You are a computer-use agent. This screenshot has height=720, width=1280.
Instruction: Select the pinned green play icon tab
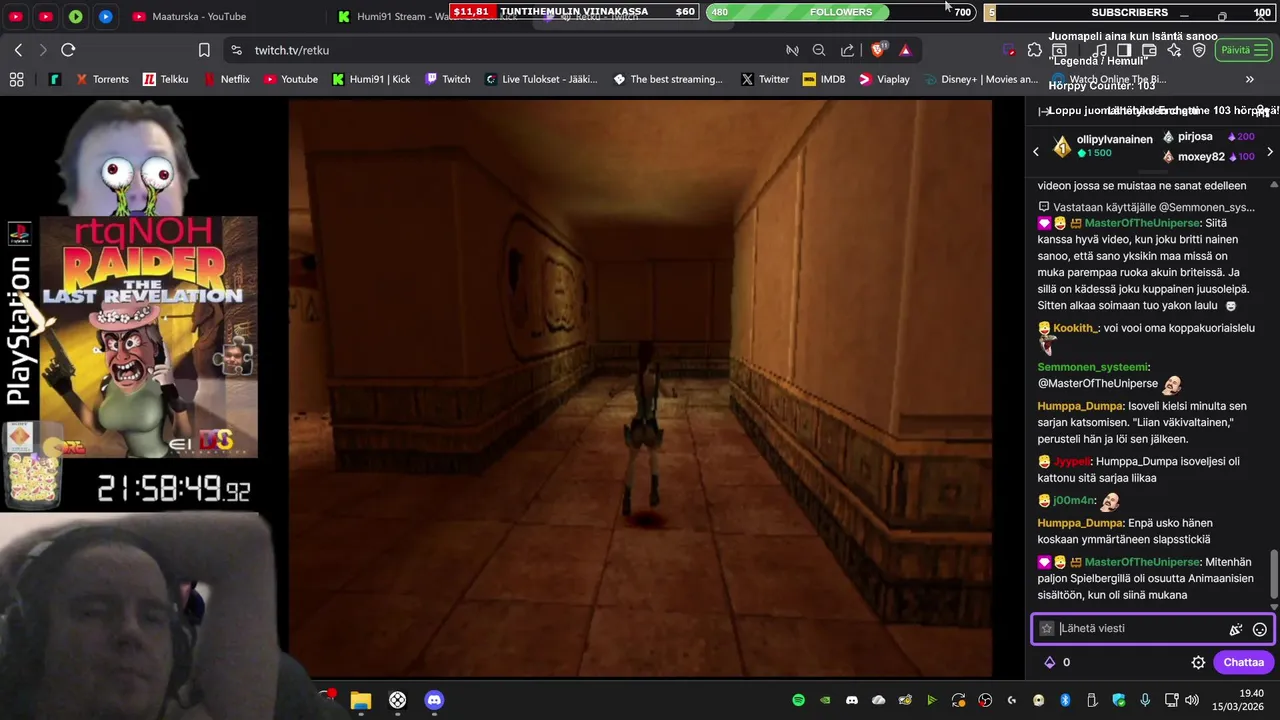[76, 16]
